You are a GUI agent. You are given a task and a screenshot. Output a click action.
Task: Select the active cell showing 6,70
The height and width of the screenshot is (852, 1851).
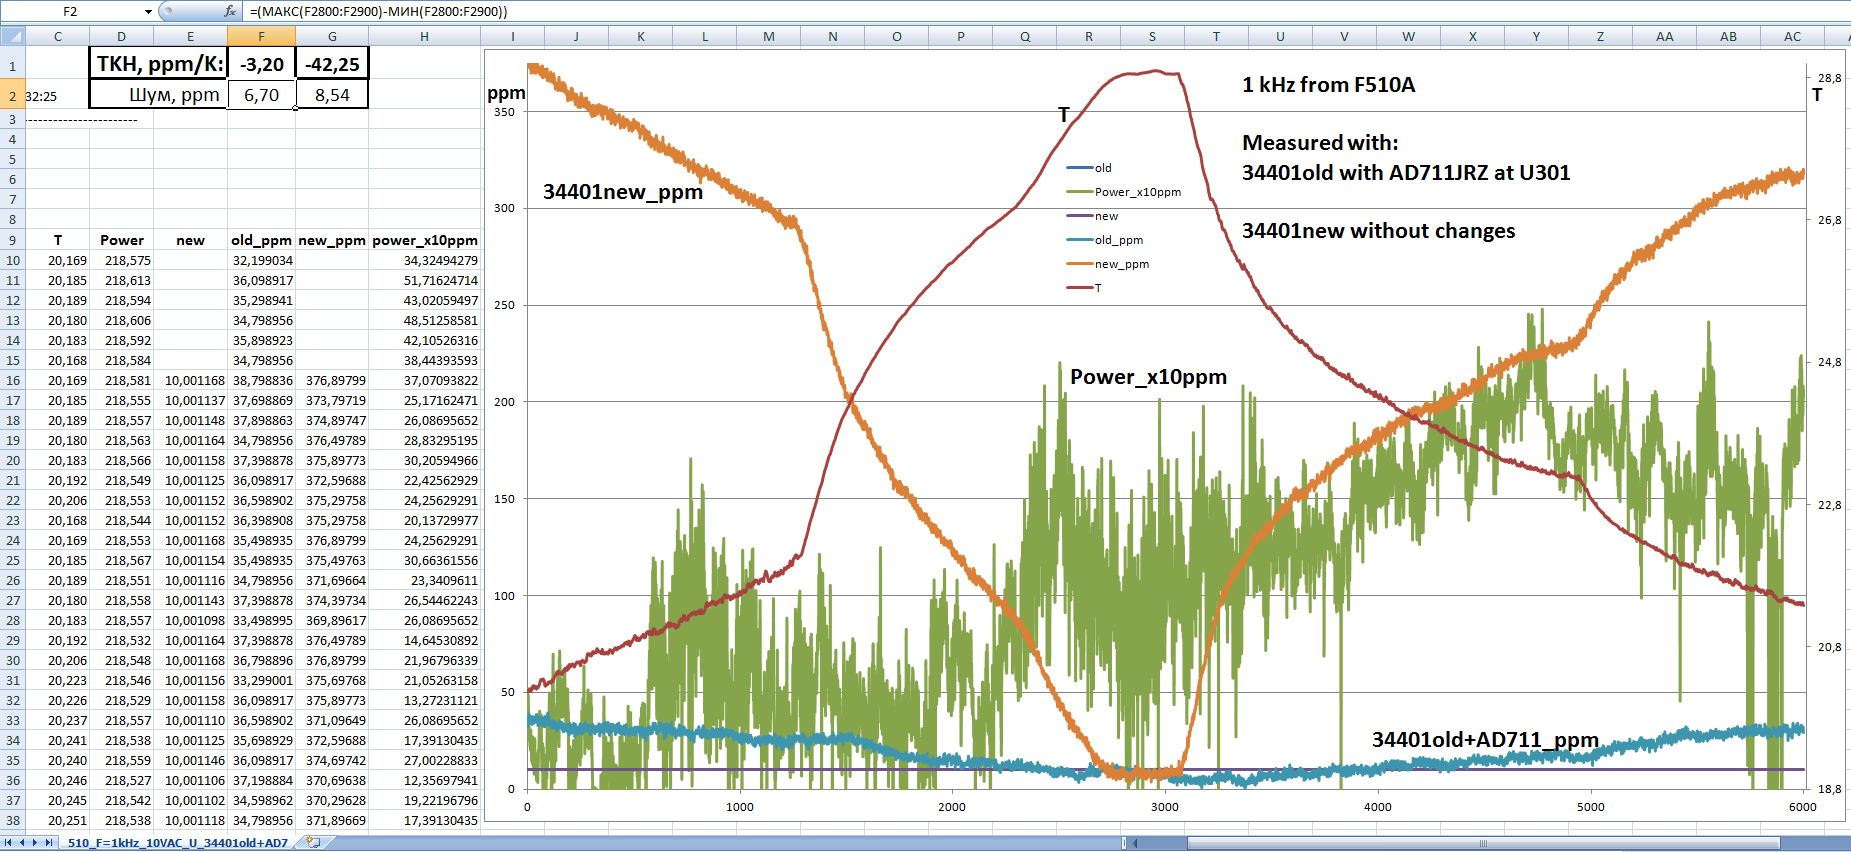(x=261, y=95)
